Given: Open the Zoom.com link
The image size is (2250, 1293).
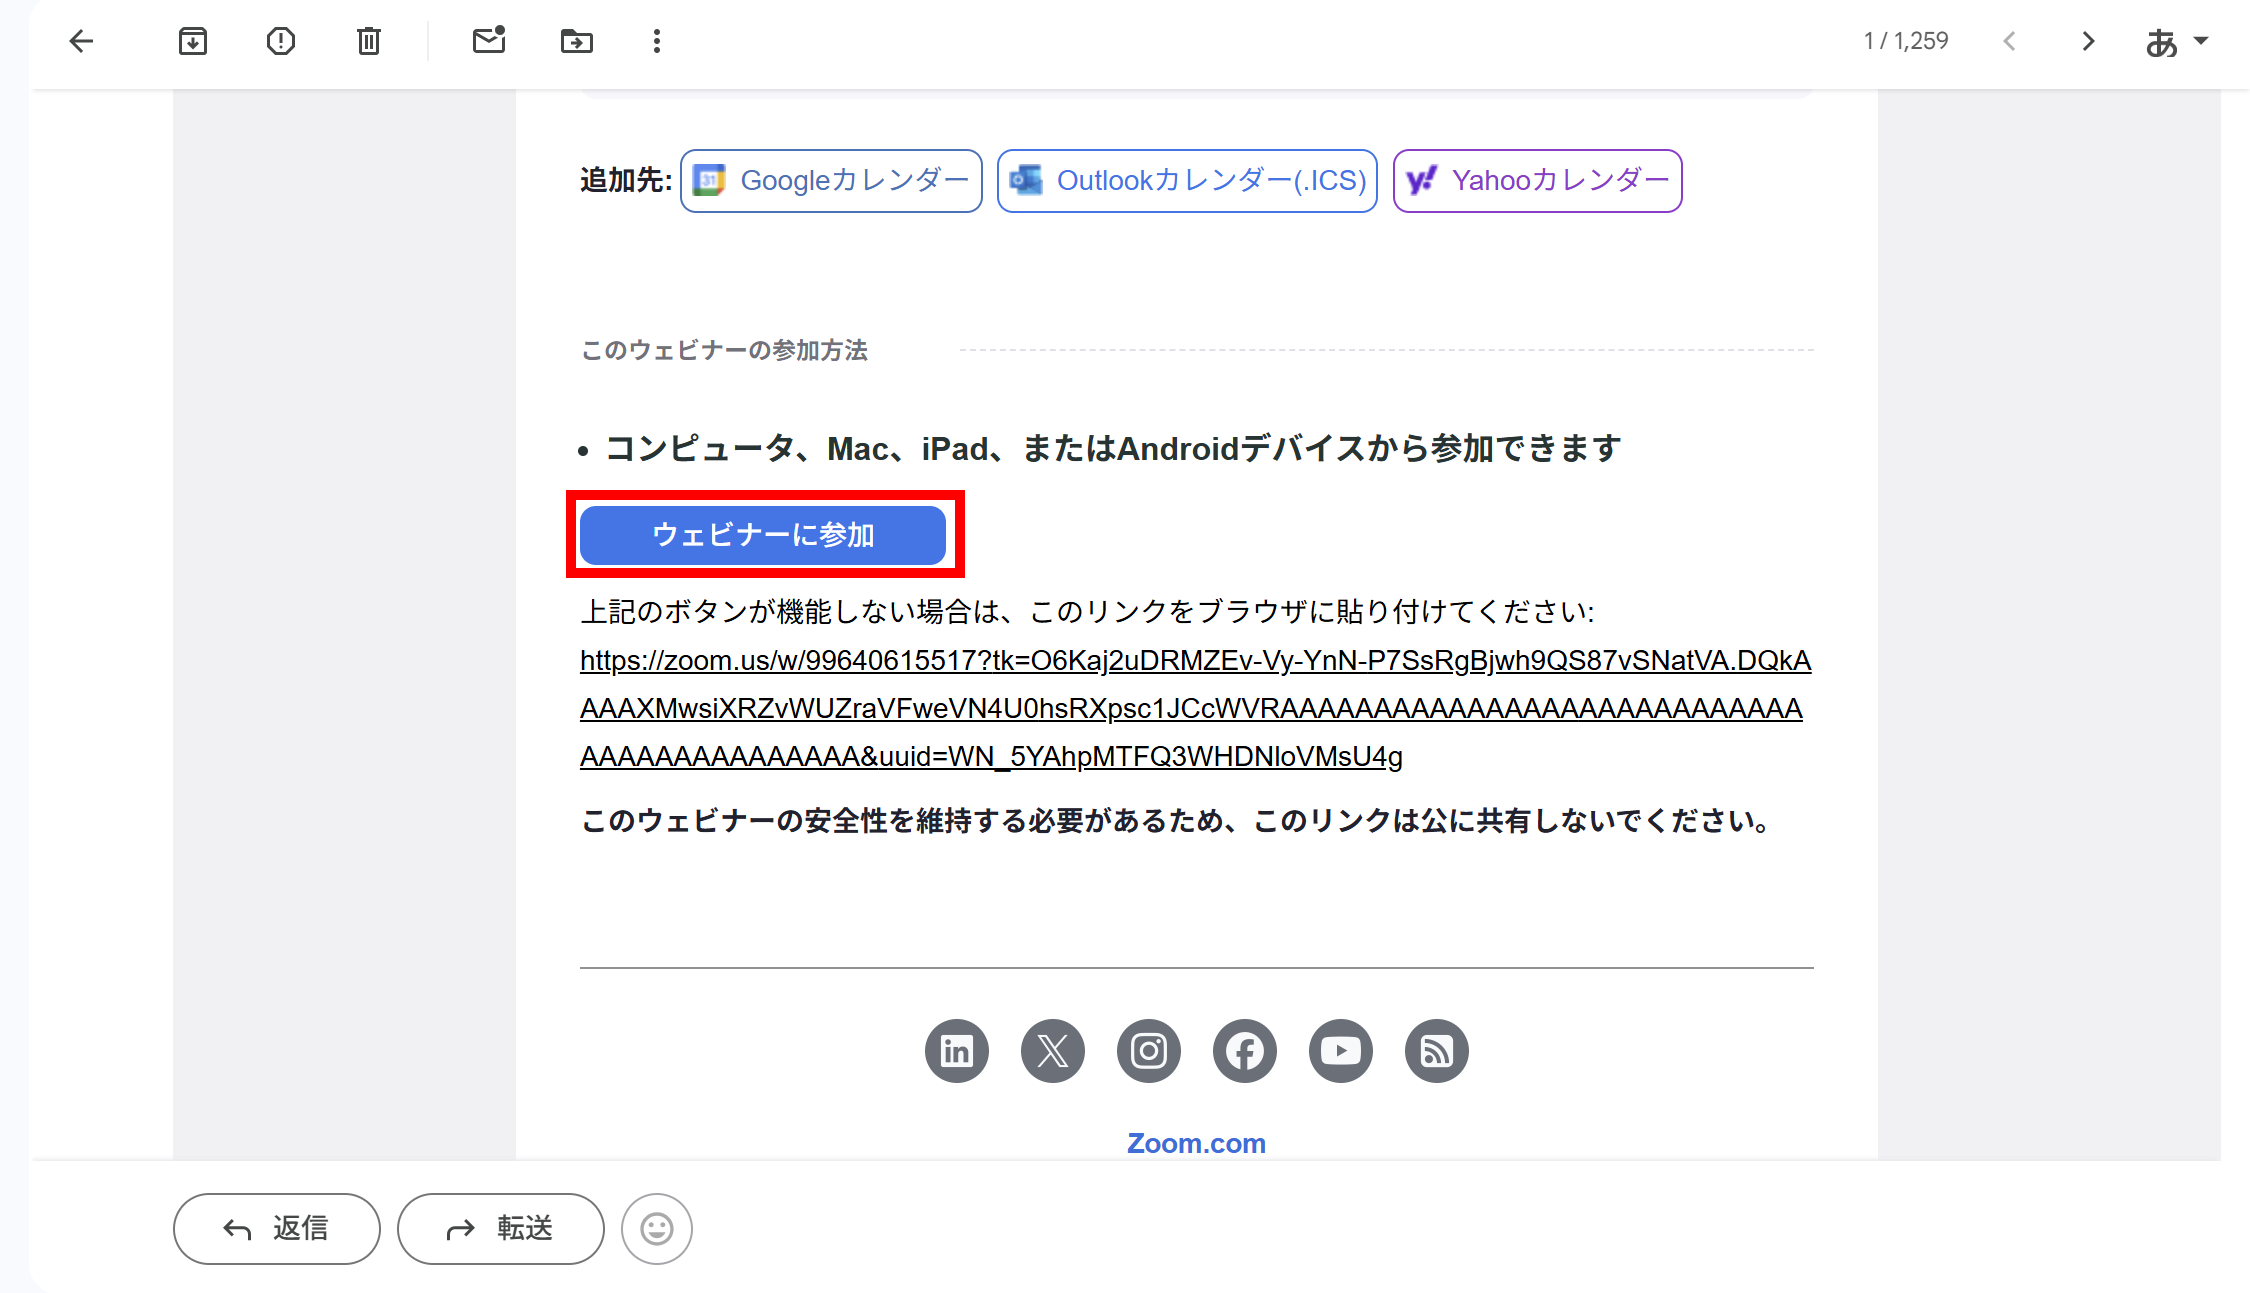Looking at the screenshot, I should (1196, 1143).
